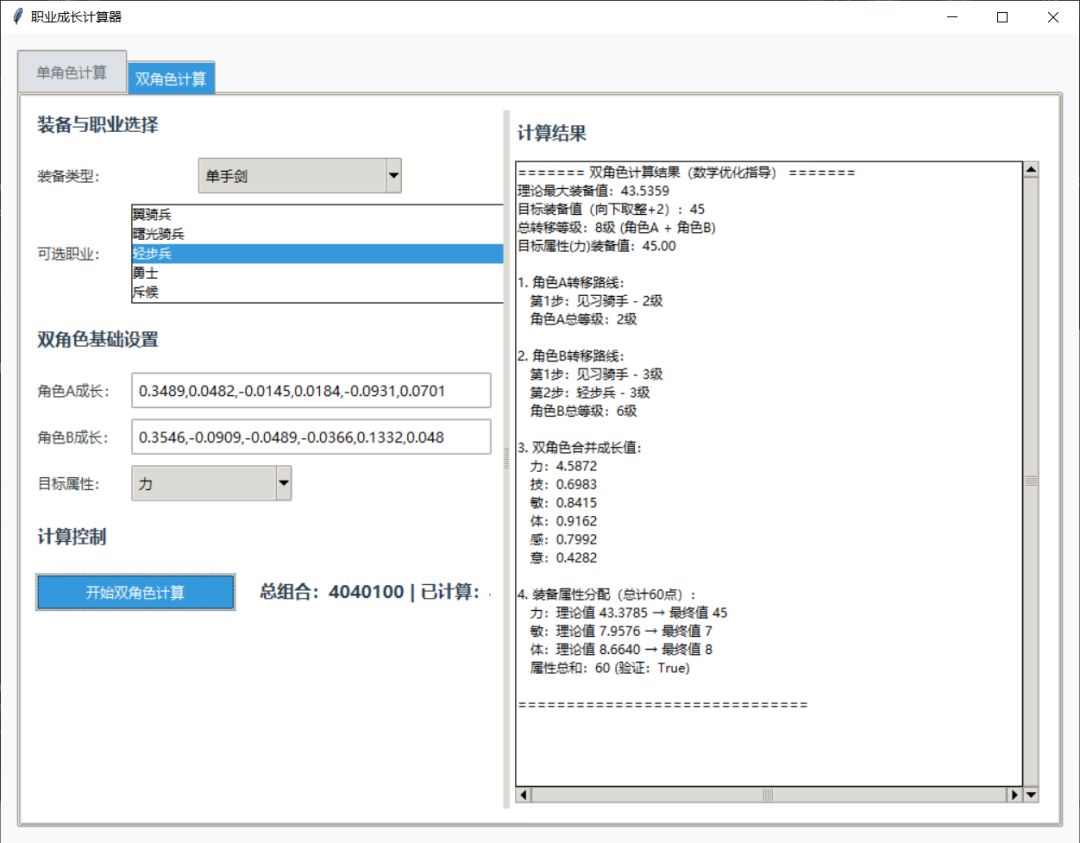The height and width of the screenshot is (843, 1080).
Task: Click the arrow of the 装备类型 combobox
Action: (x=393, y=176)
